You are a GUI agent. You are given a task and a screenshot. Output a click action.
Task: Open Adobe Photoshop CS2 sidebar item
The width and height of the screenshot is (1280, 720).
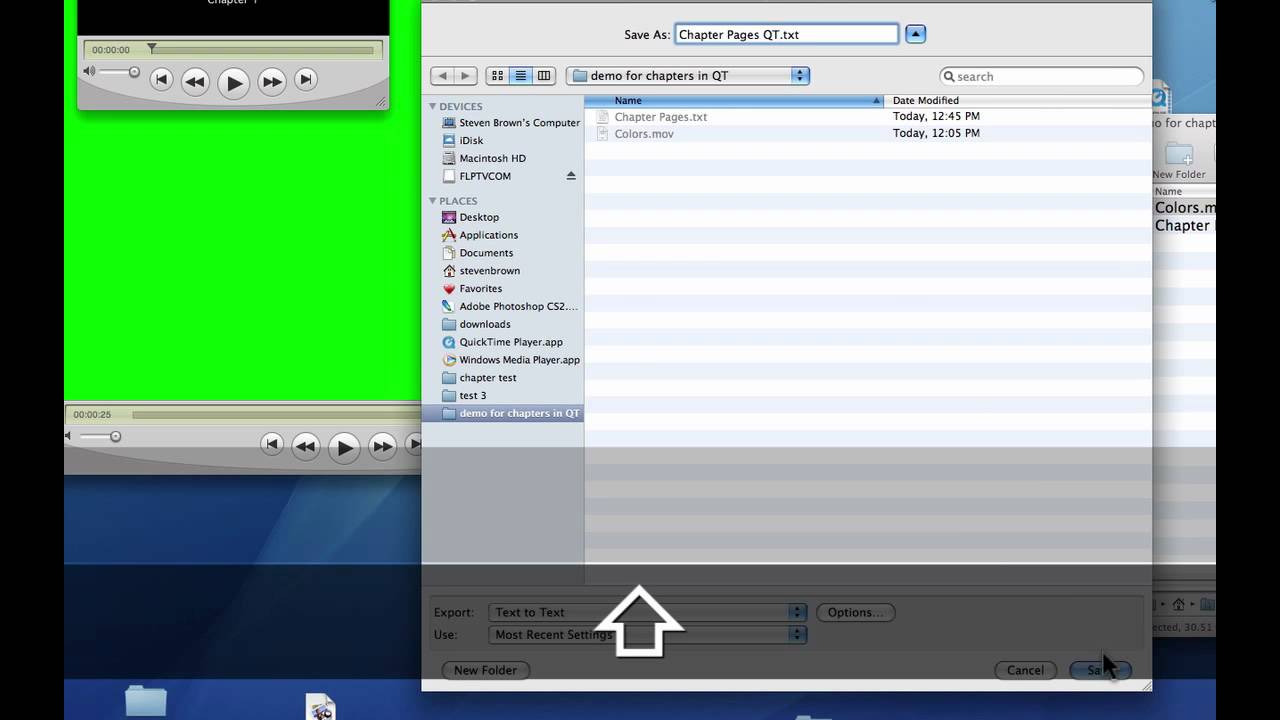pyautogui.click(x=510, y=307)
